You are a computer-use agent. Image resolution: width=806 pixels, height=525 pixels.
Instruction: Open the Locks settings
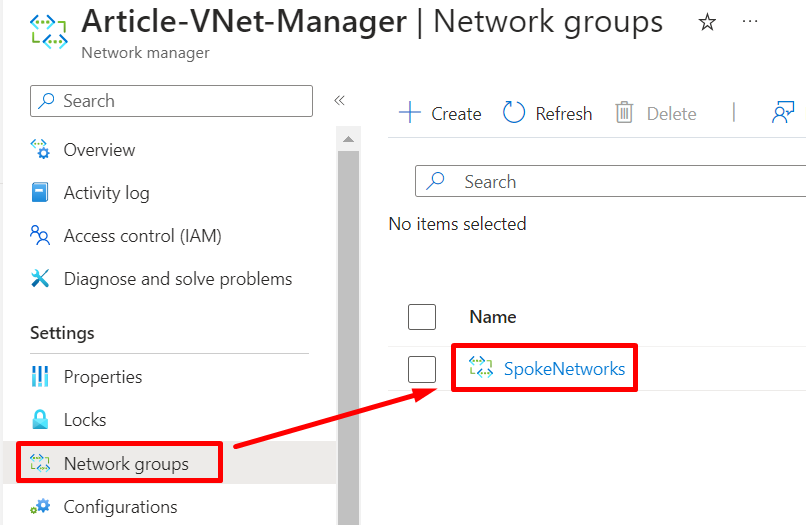[x=85, y=420]
